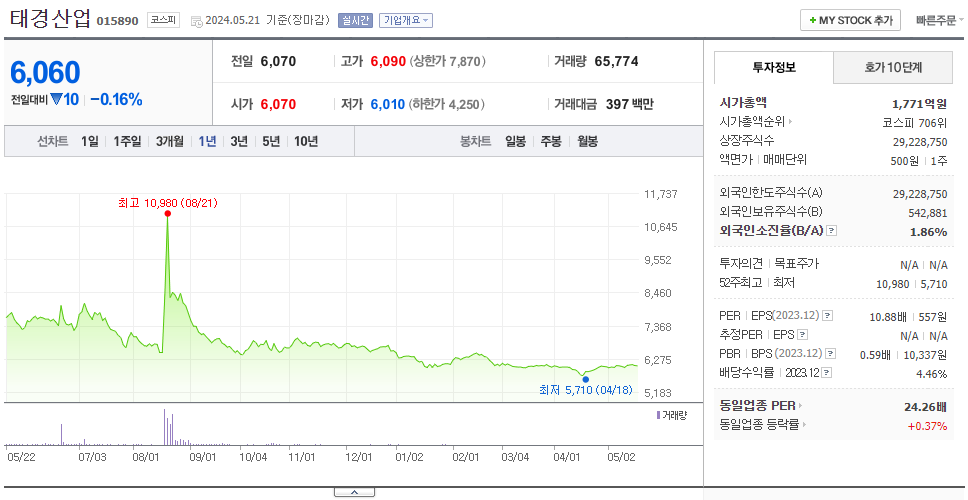Click 고가 value 6,090

[x=388, y=62]
